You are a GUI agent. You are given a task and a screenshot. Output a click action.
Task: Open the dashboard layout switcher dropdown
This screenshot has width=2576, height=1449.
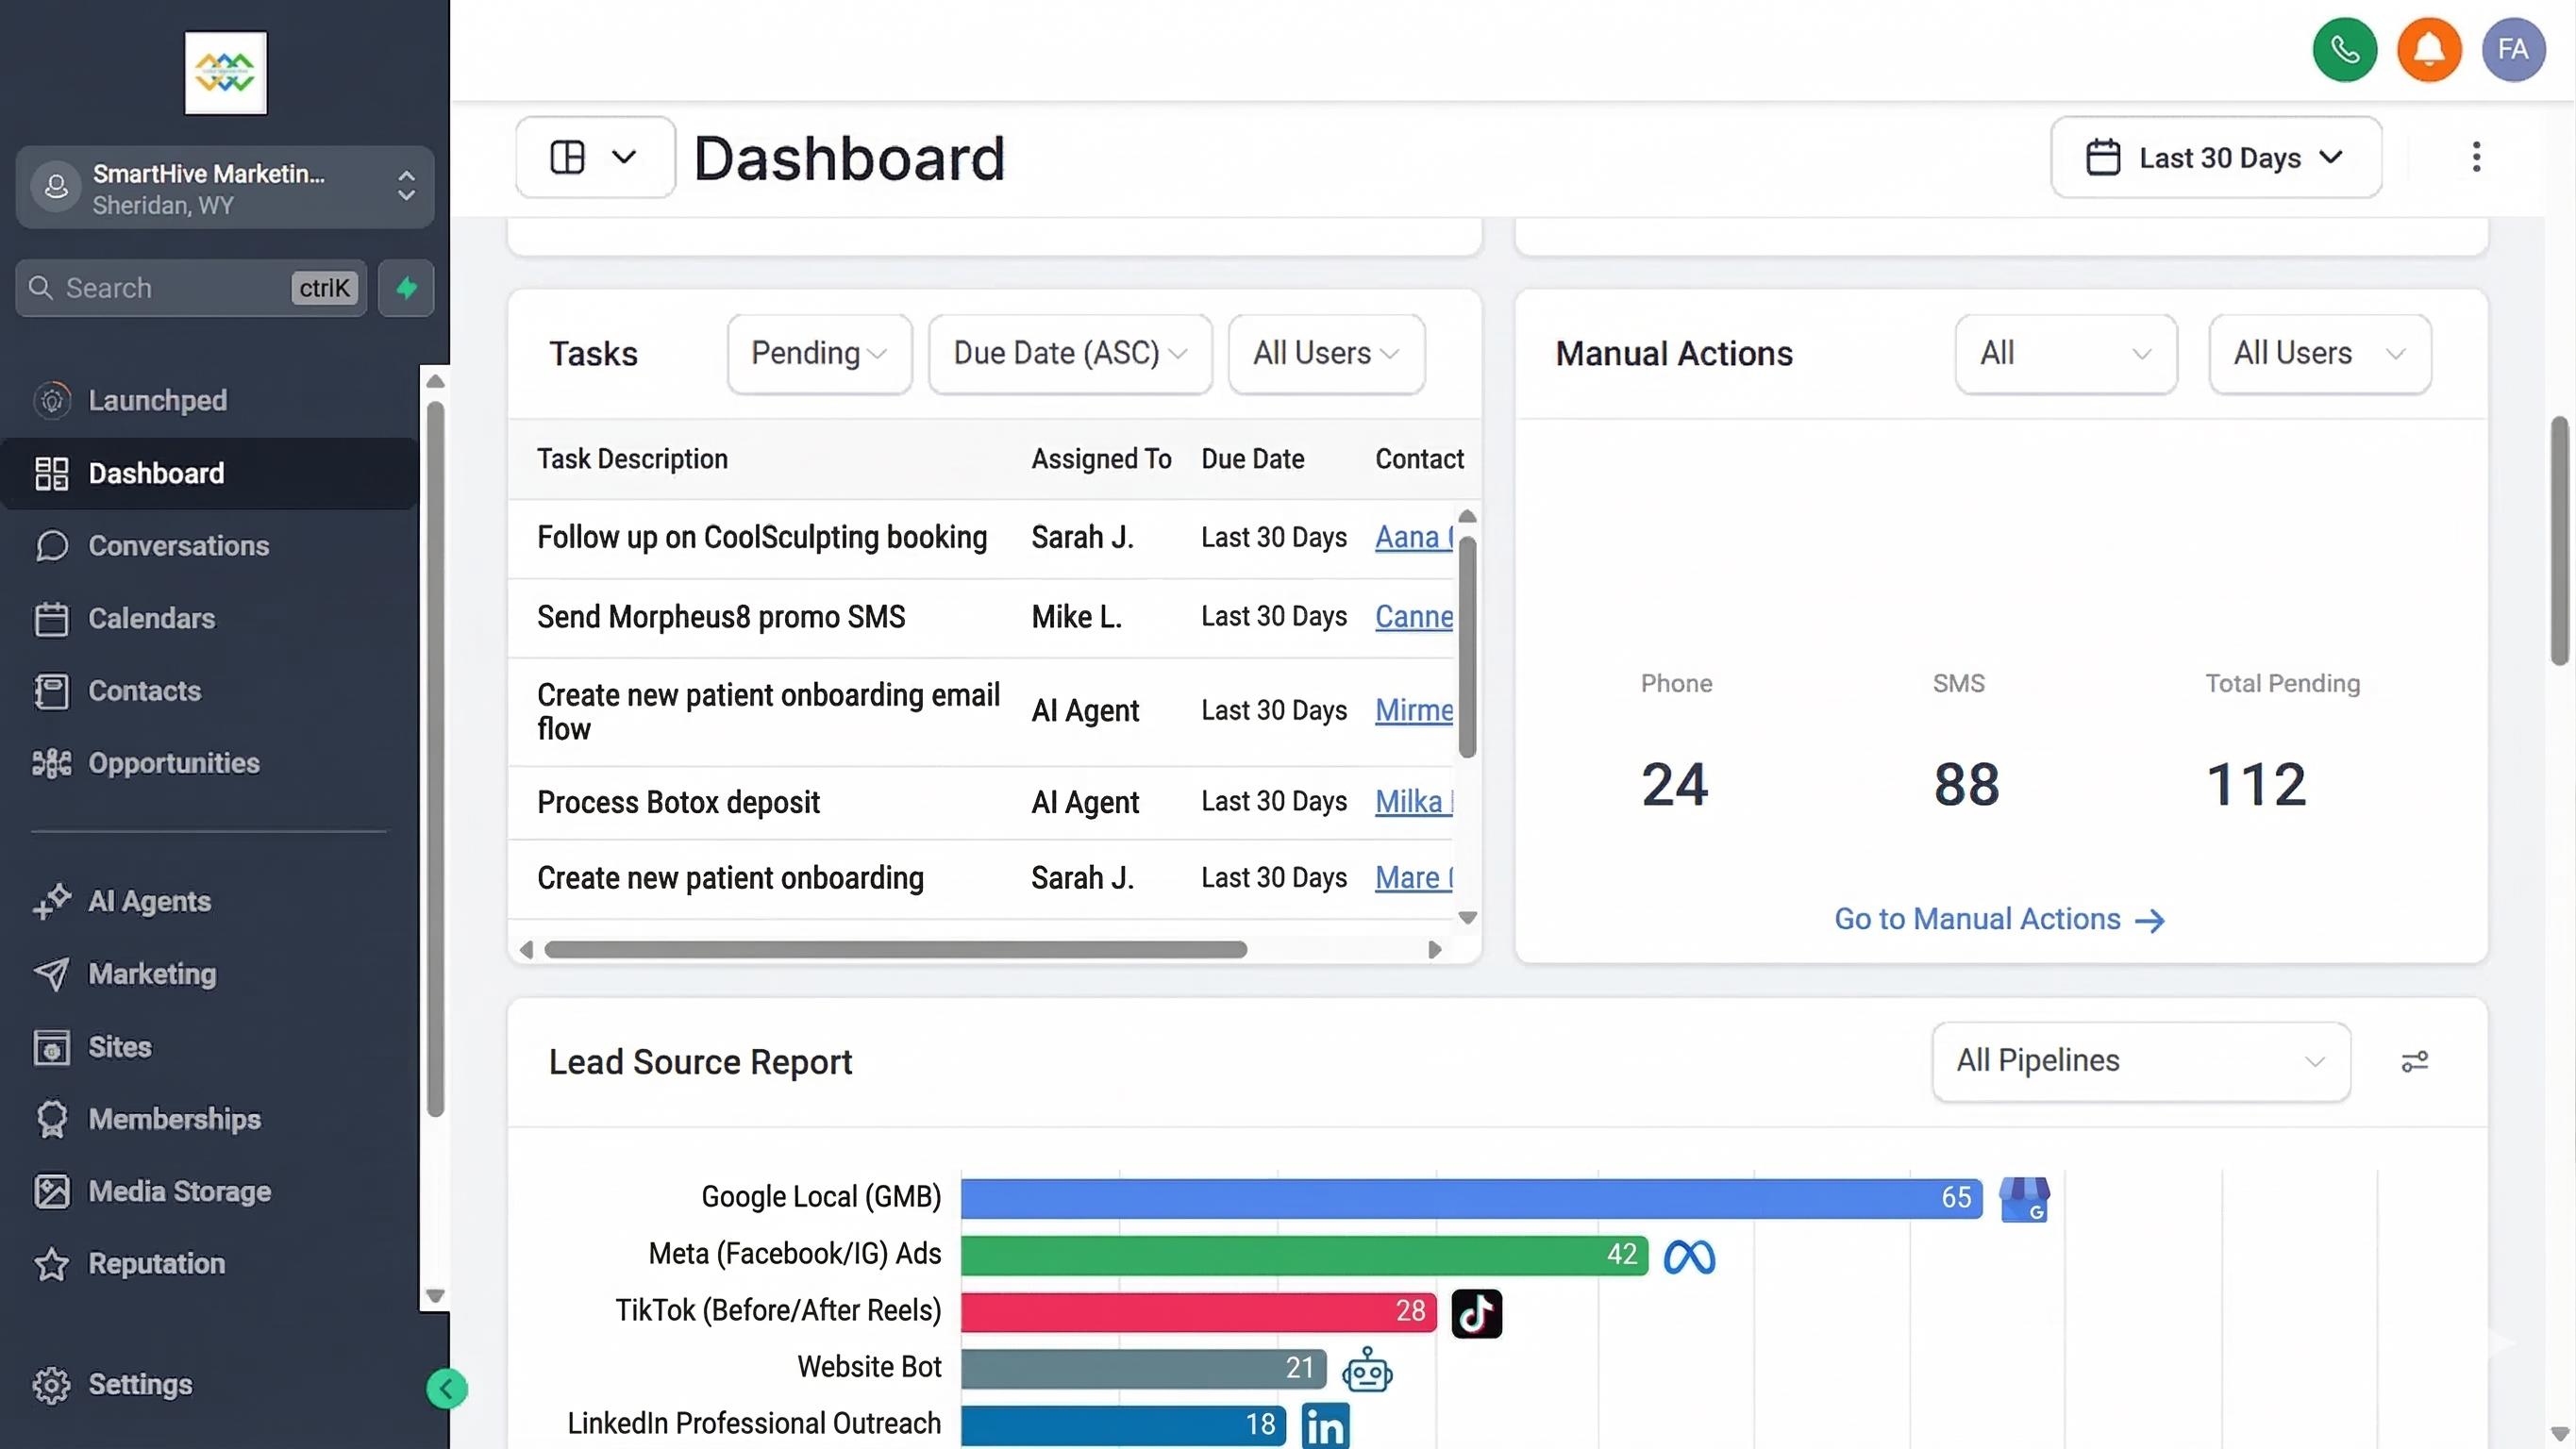click(x=595, y=157)
